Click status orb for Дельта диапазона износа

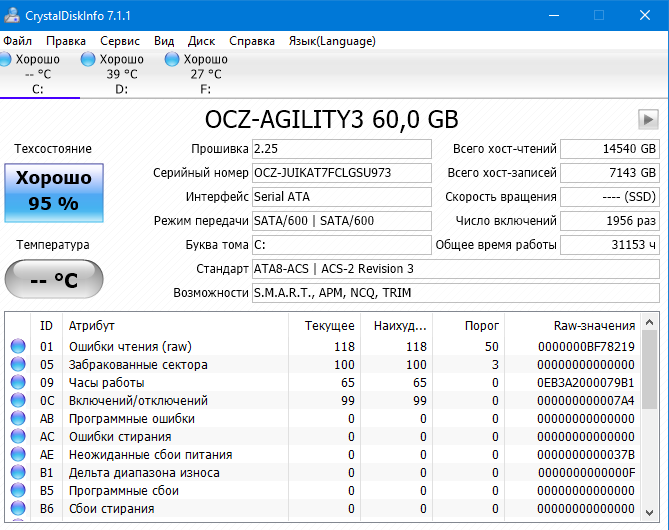18,473
